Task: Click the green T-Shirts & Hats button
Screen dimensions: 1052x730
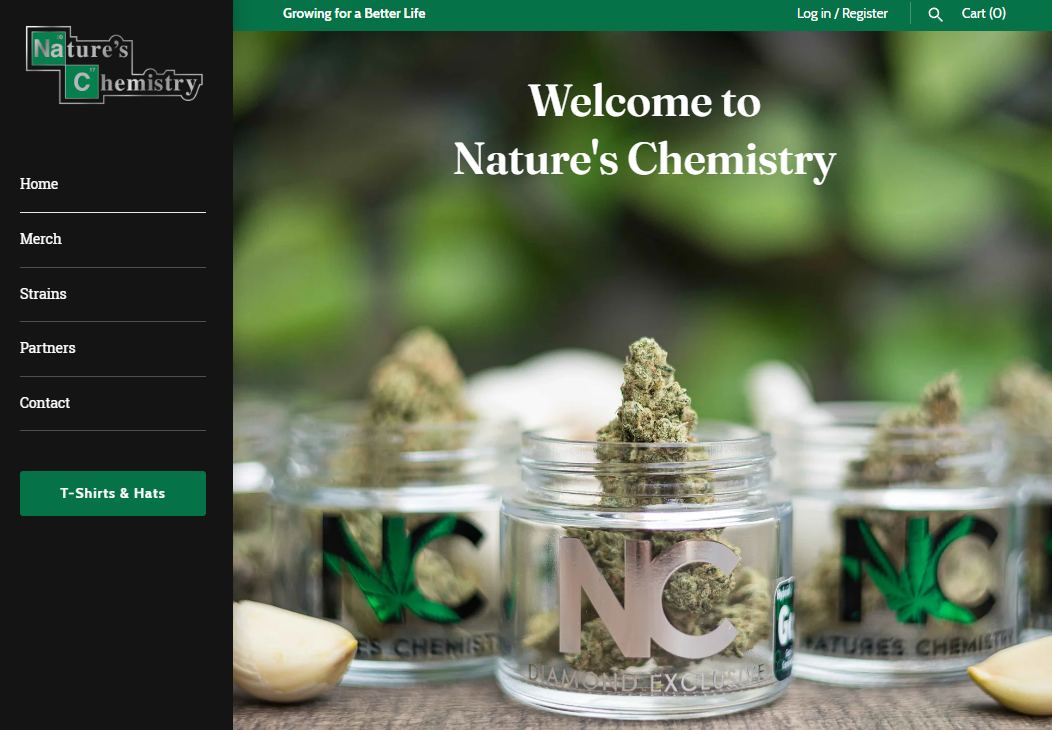Action: [x=113, y=493]
